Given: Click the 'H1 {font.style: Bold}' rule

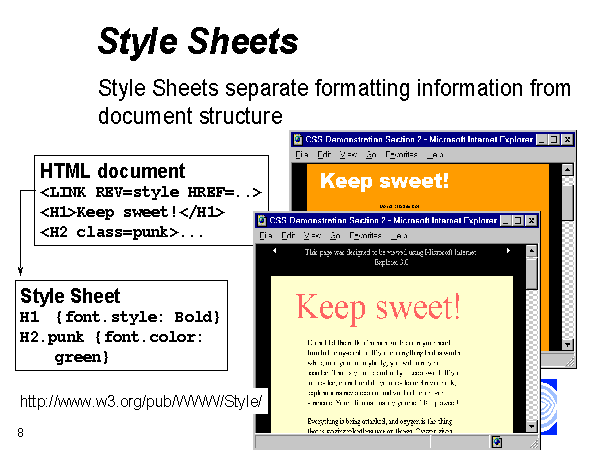Looking at the screenshot, I should (120, 317).
